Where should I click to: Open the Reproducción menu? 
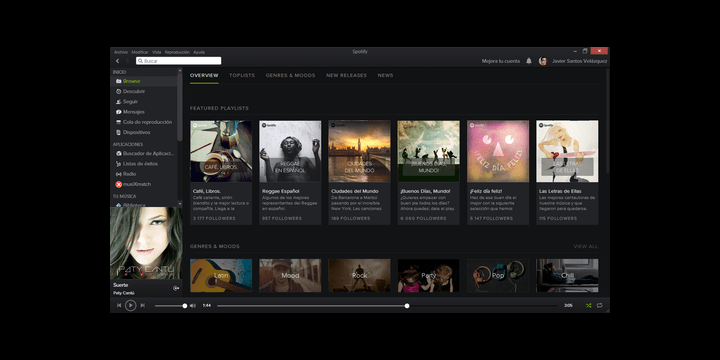click(x=177, y=52)
